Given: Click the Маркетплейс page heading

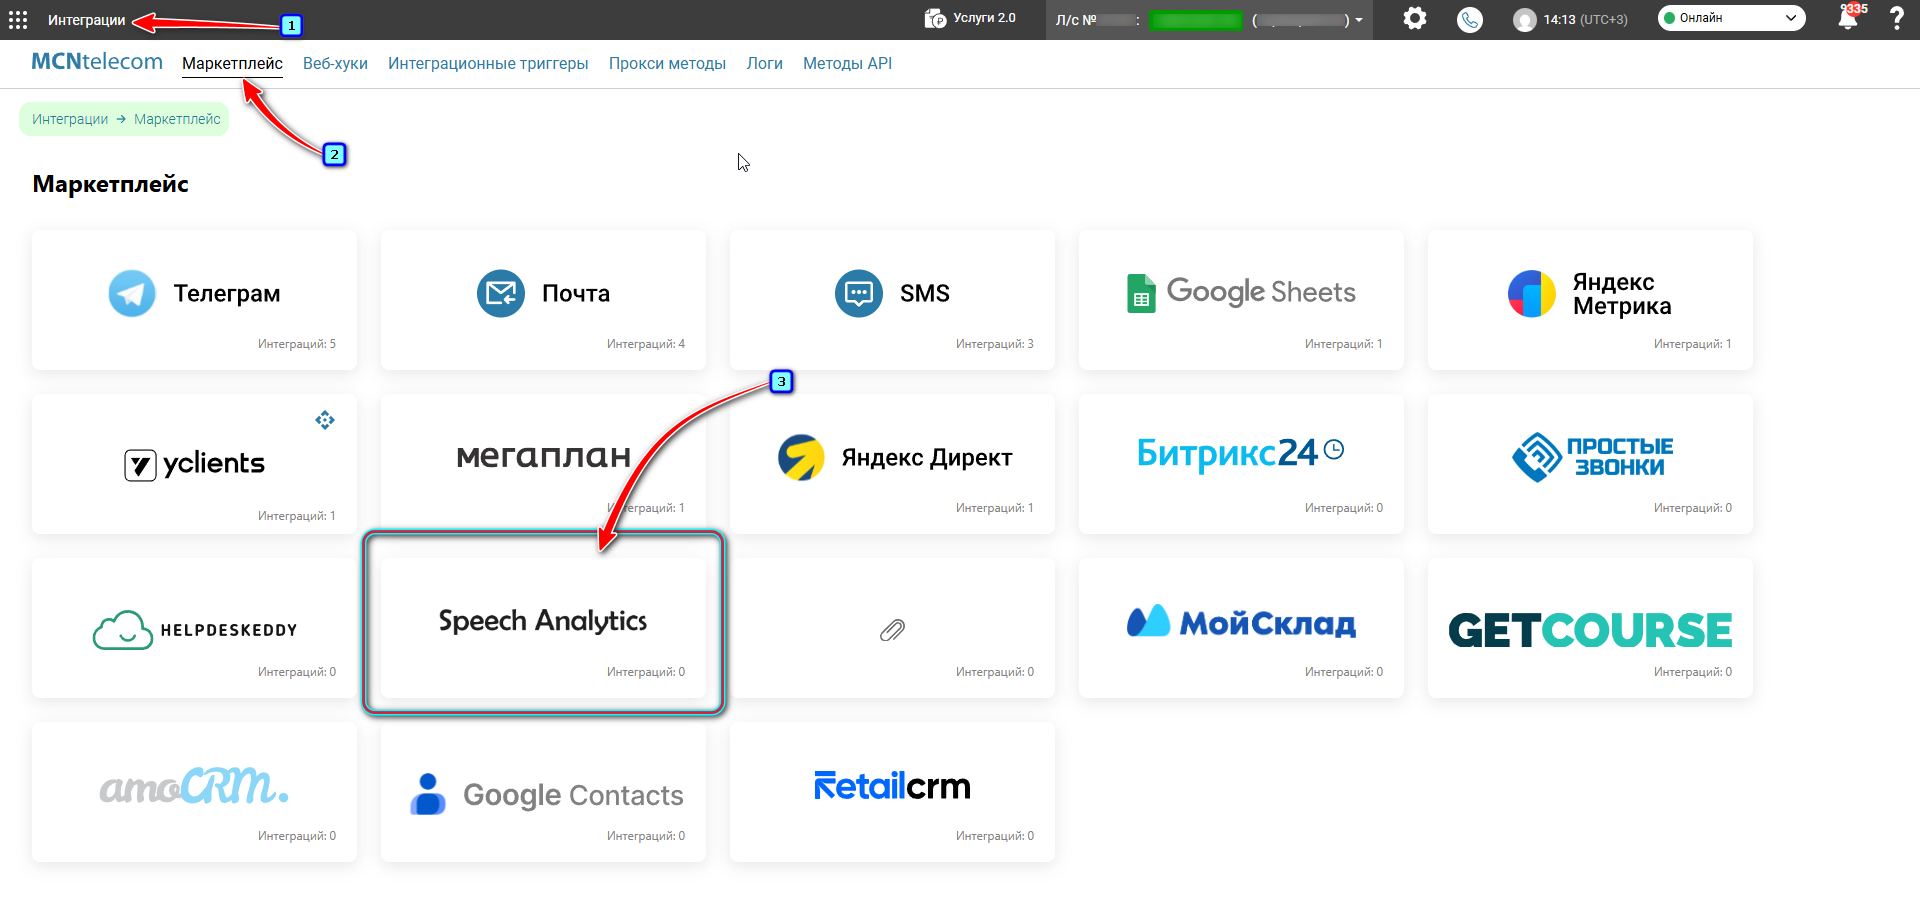Looking at the screenshot, I should tap(111, 184).
